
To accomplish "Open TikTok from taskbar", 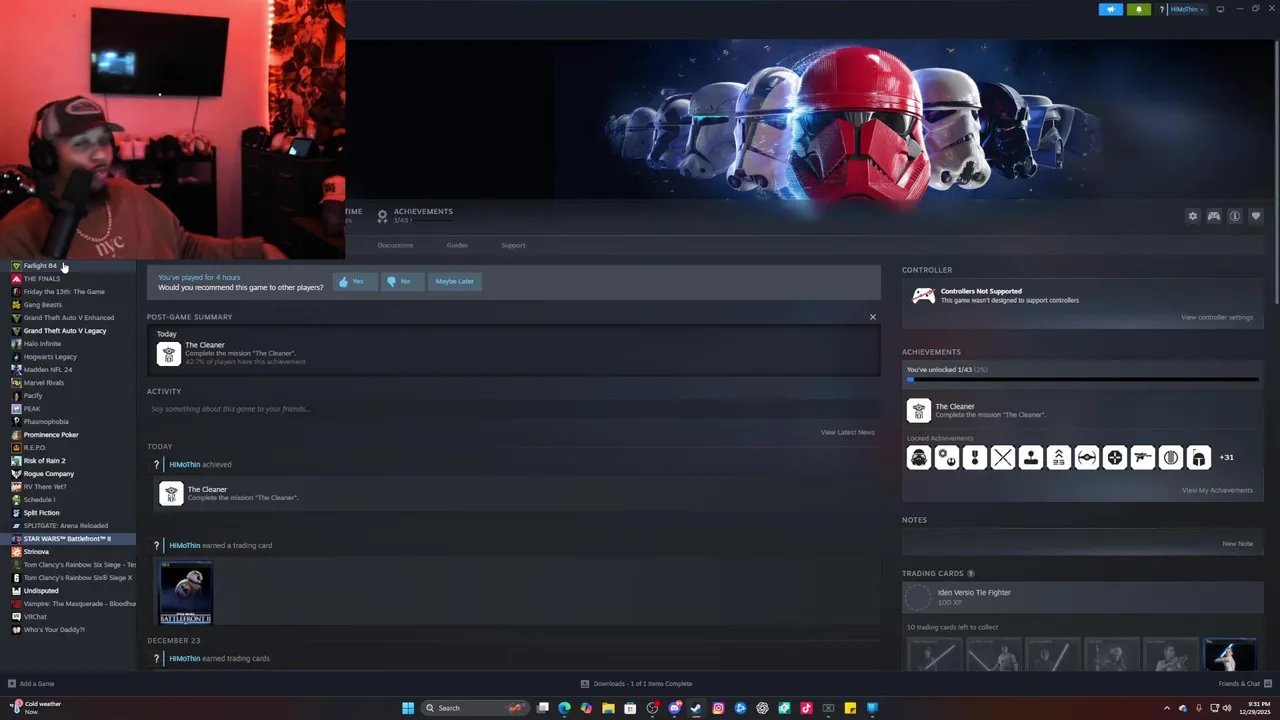I will [806, 708].
